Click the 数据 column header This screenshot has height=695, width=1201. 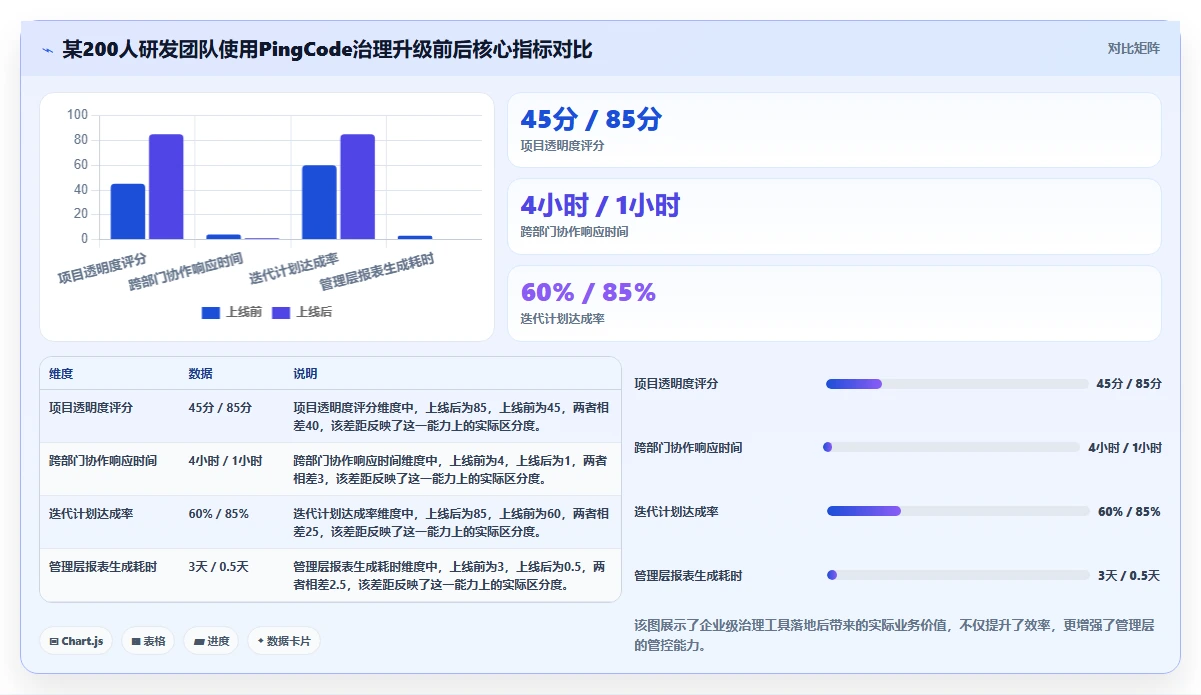coord(200,374)
